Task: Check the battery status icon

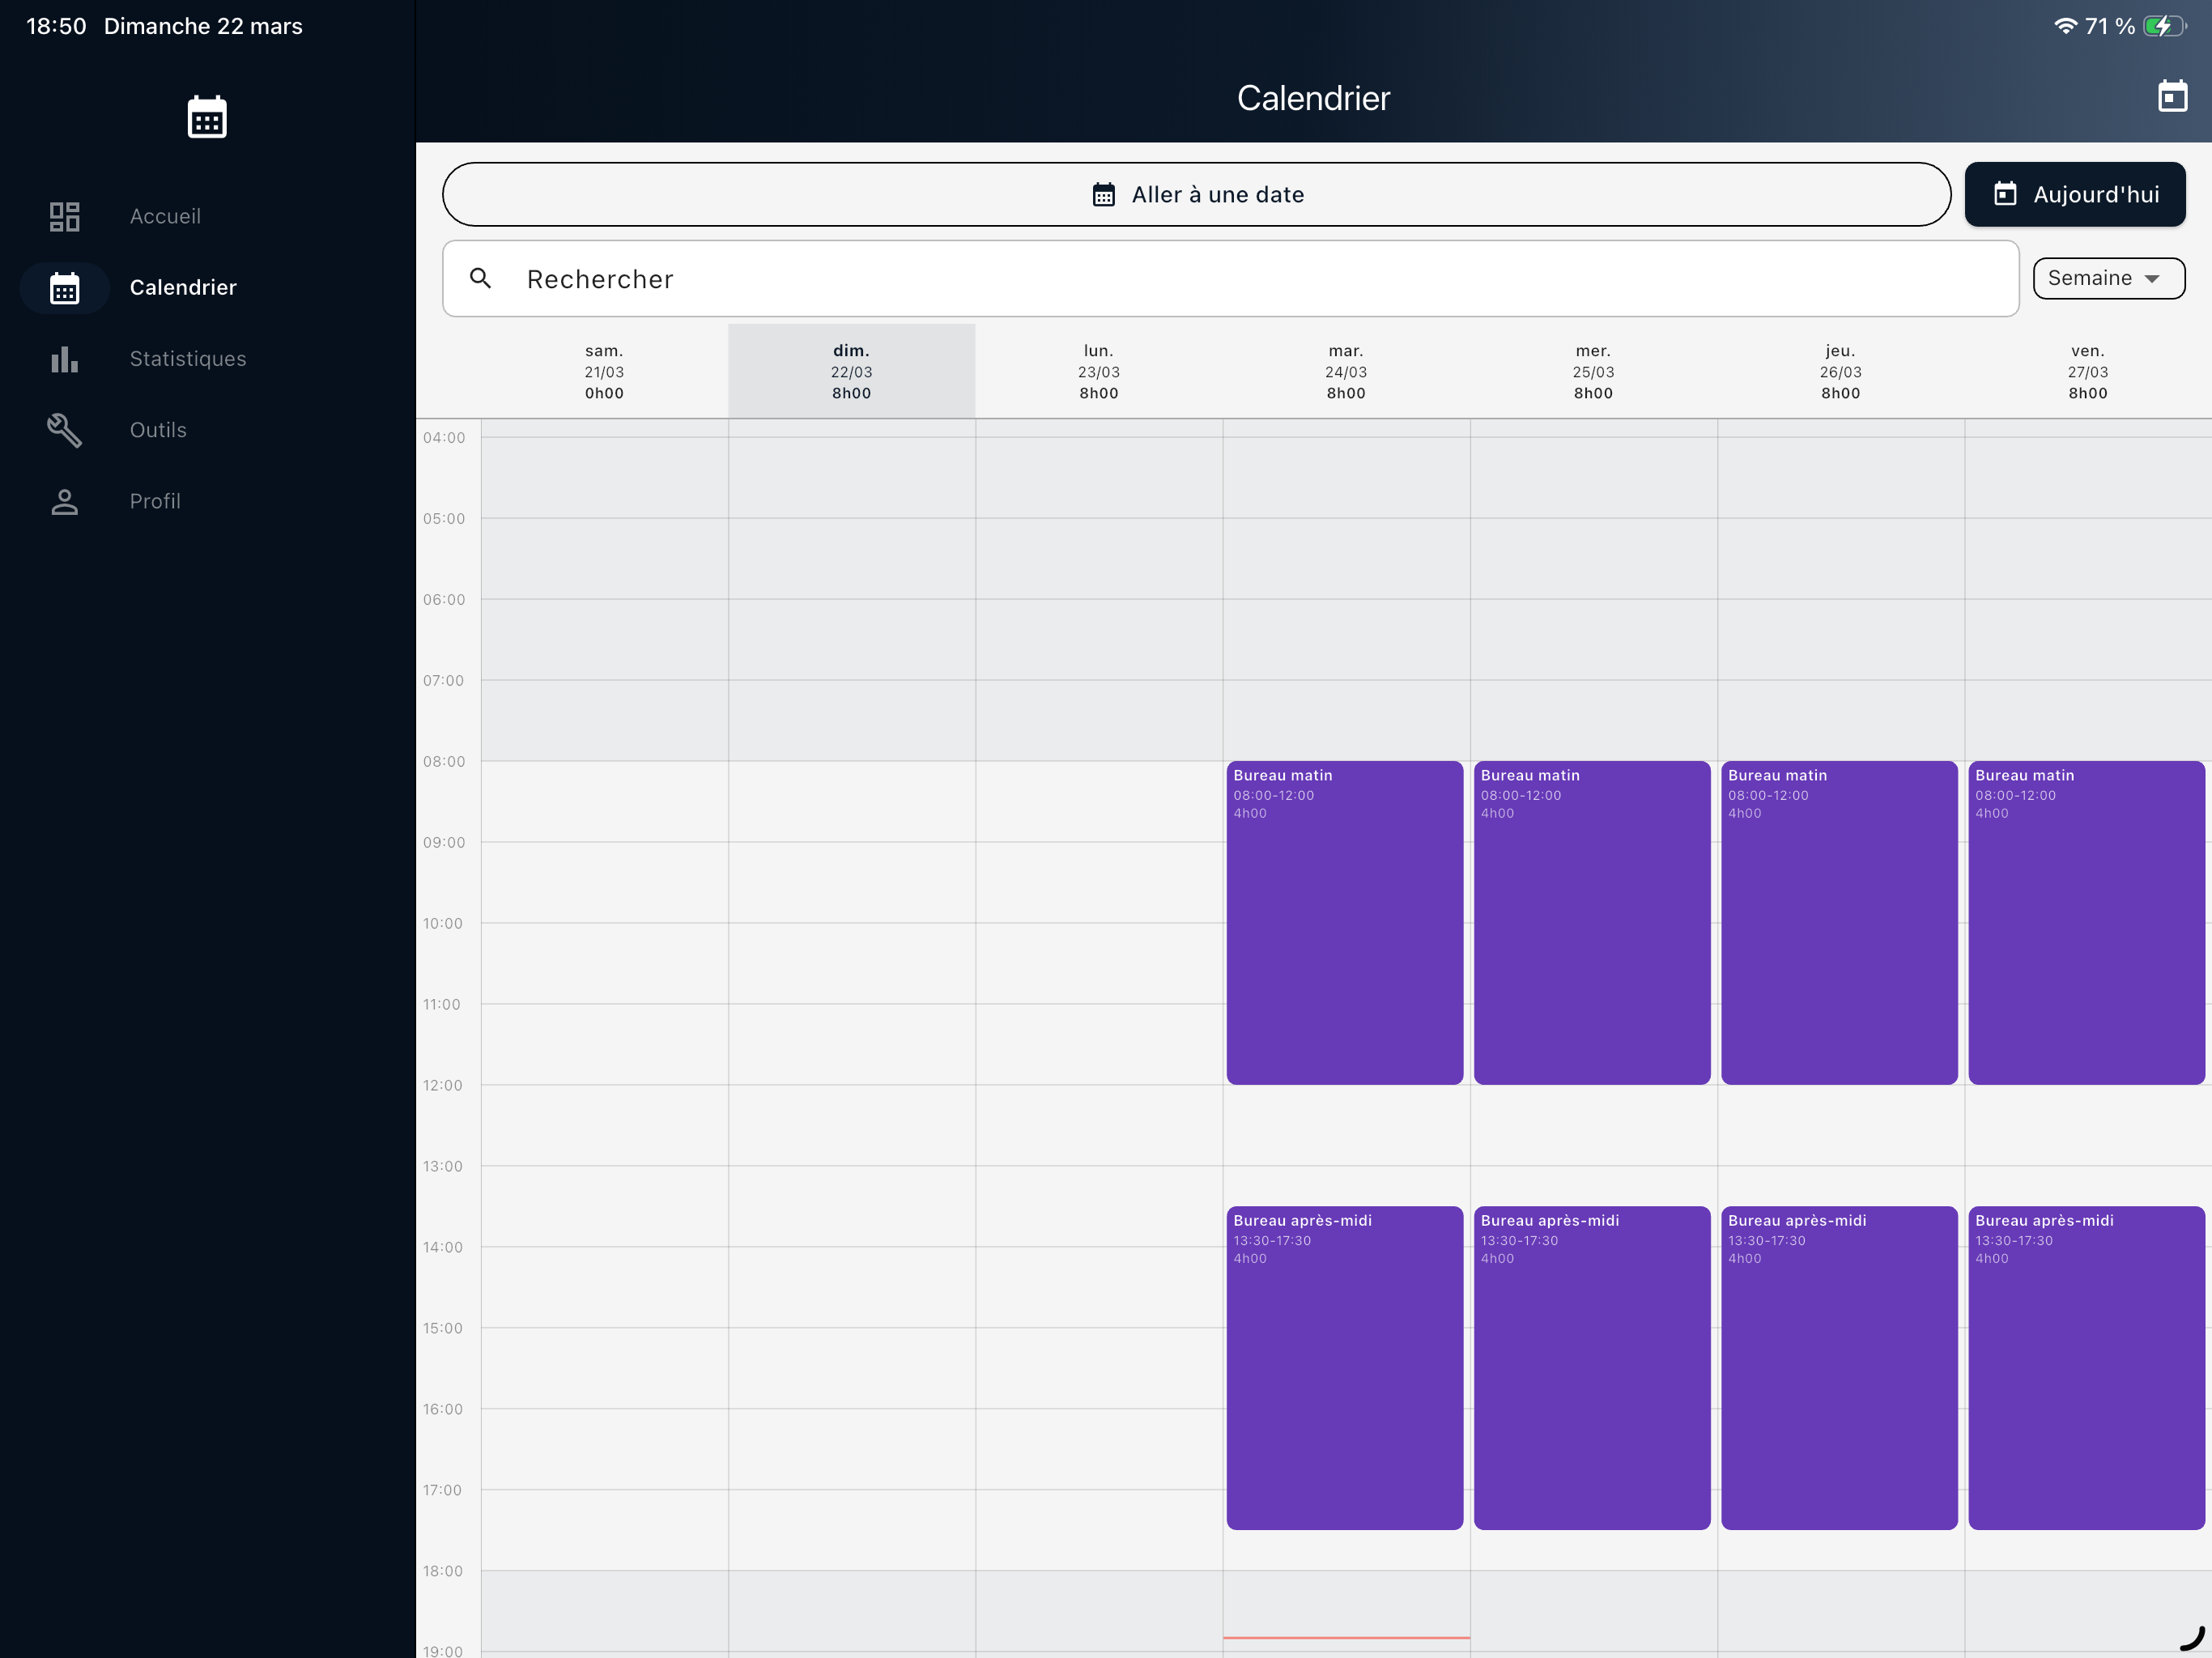Action: (x=2164, y=26)
